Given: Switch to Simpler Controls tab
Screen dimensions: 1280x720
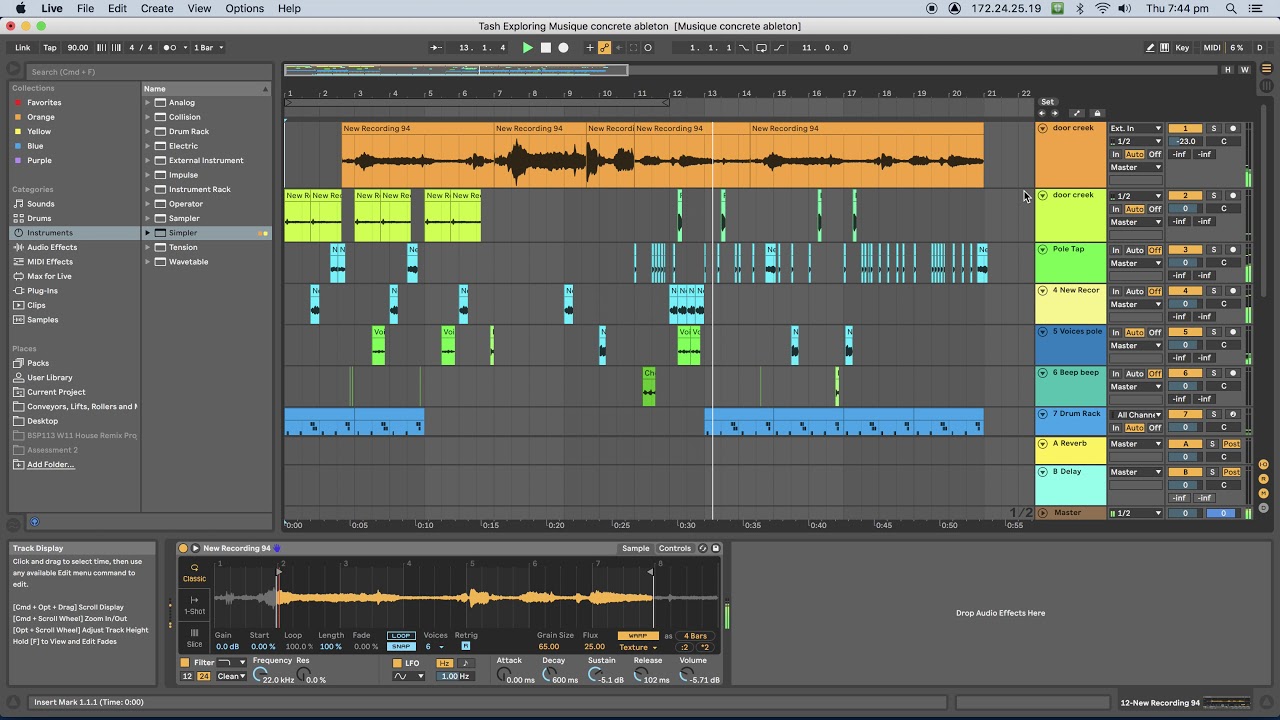Looking at the screenshot, I should pyautogui.click(x=674, y=548).
